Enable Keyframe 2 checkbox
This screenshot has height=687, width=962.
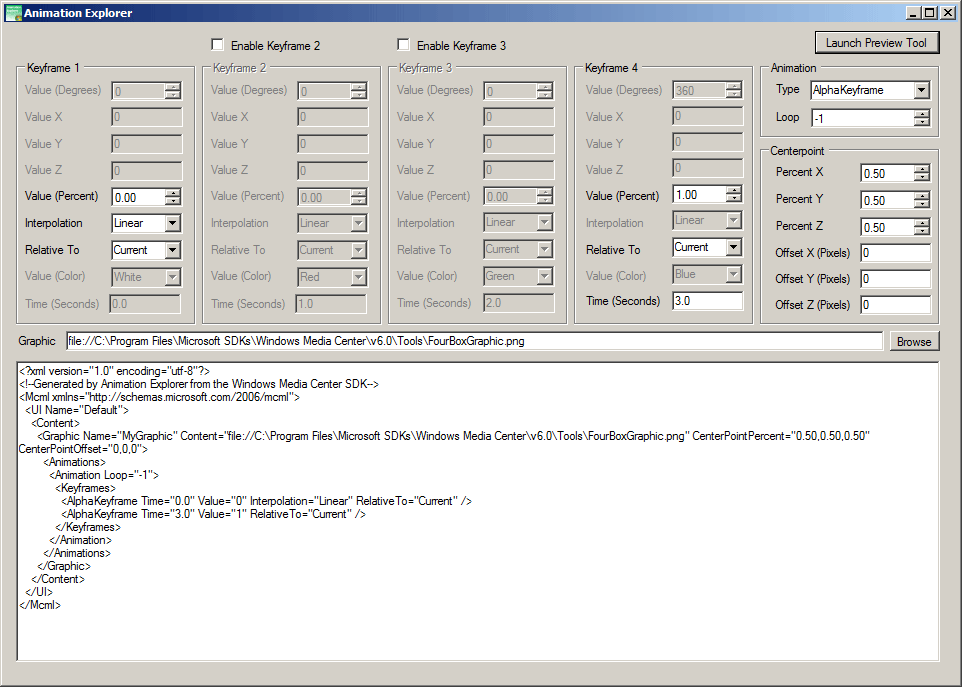point(217,44)
